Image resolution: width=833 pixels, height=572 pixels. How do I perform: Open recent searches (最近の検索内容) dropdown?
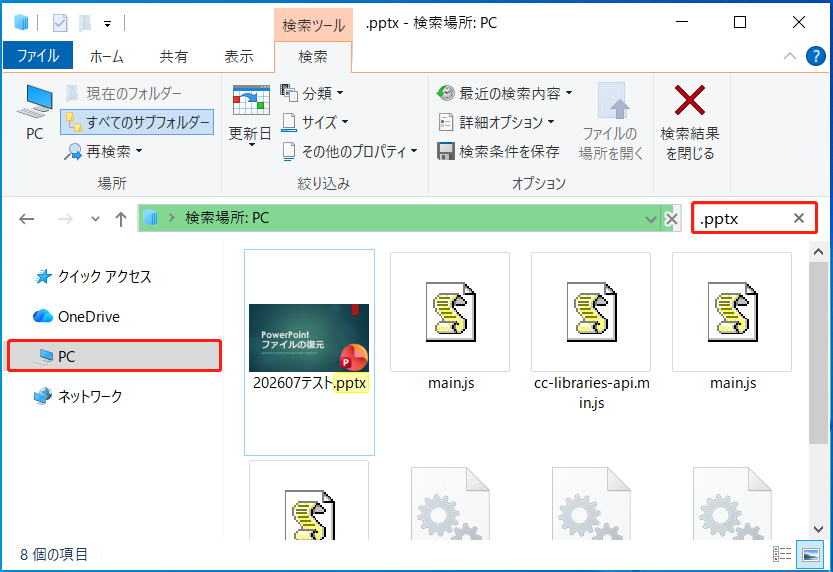pos(504,93)
